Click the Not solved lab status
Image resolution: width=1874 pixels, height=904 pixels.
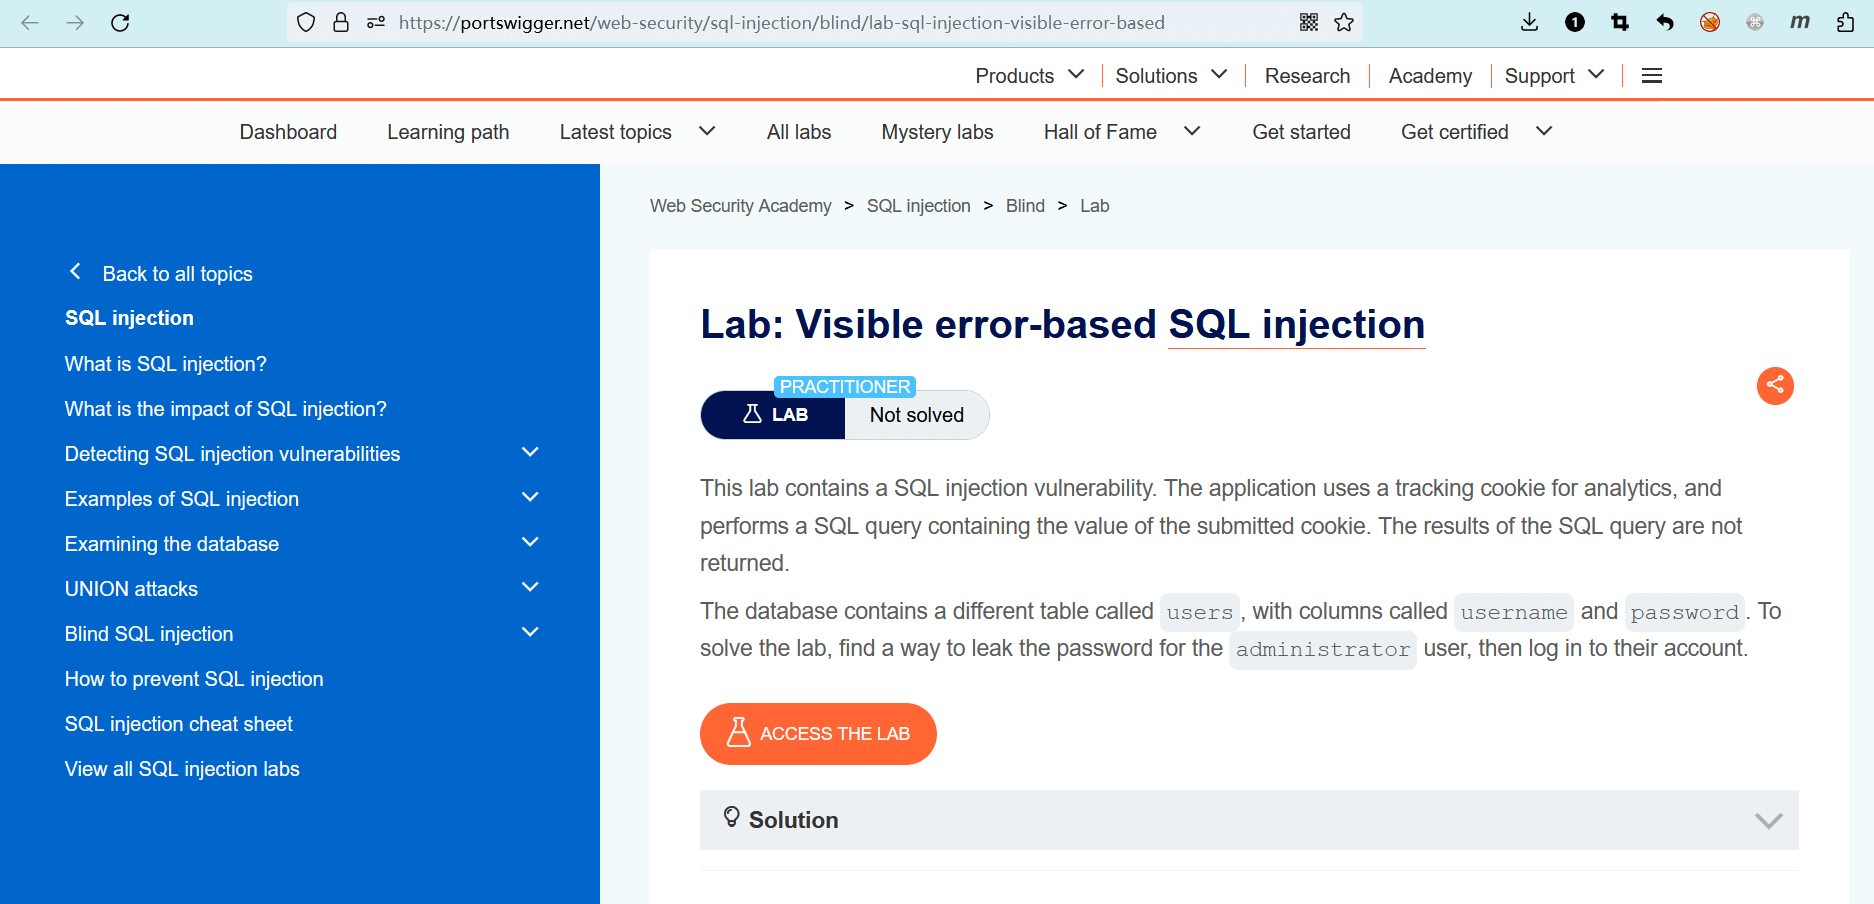click(x=916, y=415)
